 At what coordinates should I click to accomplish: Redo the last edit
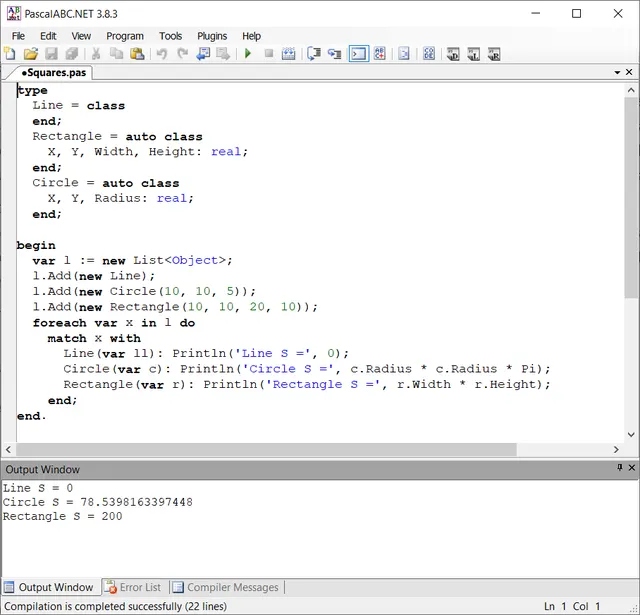183,53
